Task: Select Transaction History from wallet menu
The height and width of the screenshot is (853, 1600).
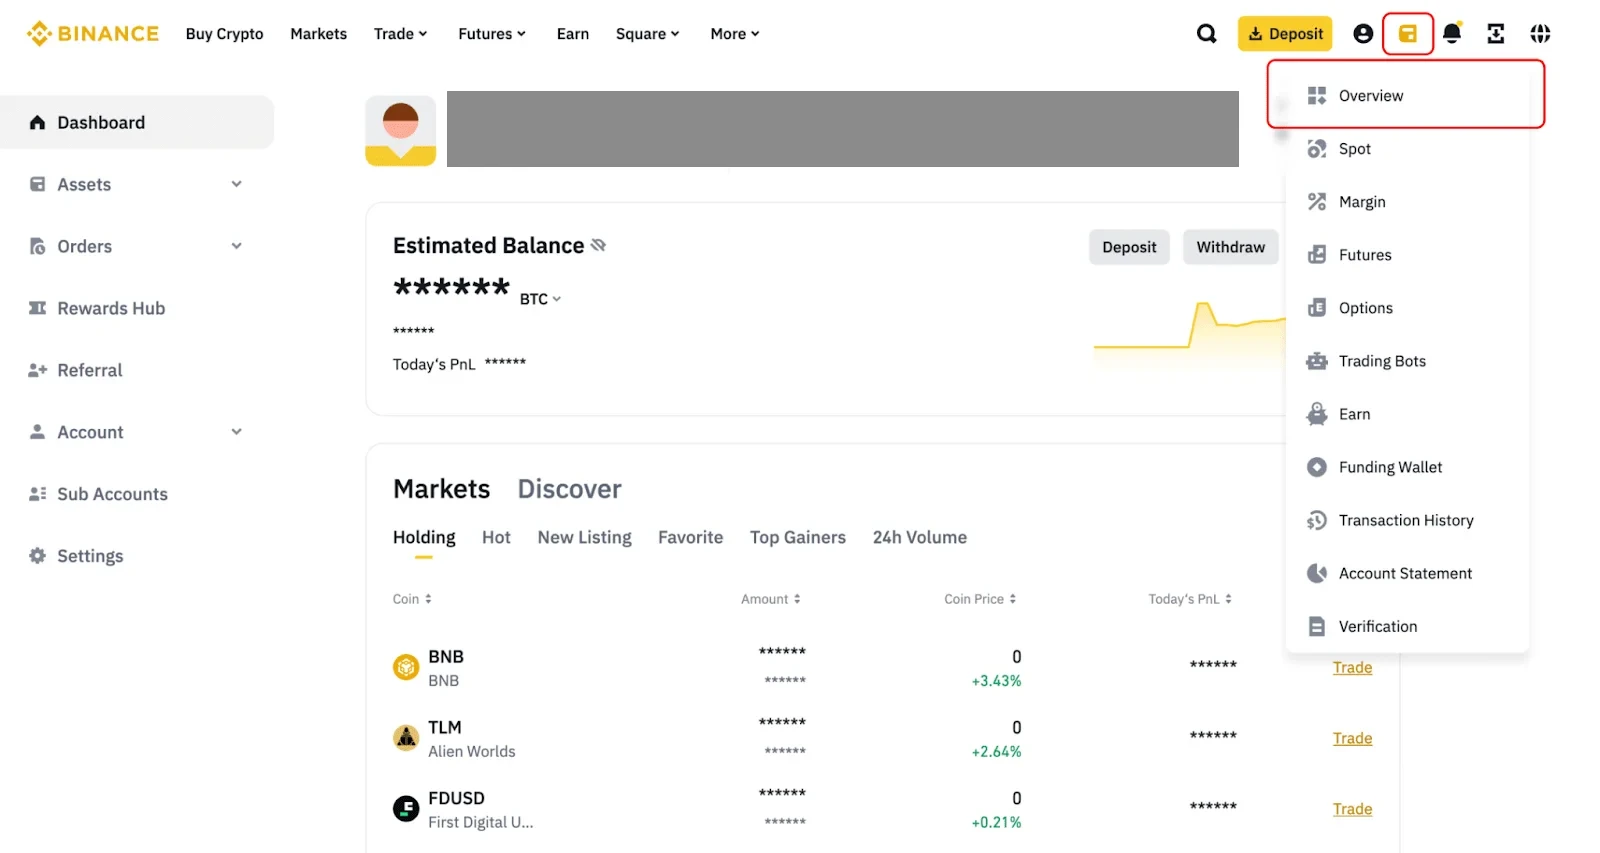Action: (x=1407, y=520)
